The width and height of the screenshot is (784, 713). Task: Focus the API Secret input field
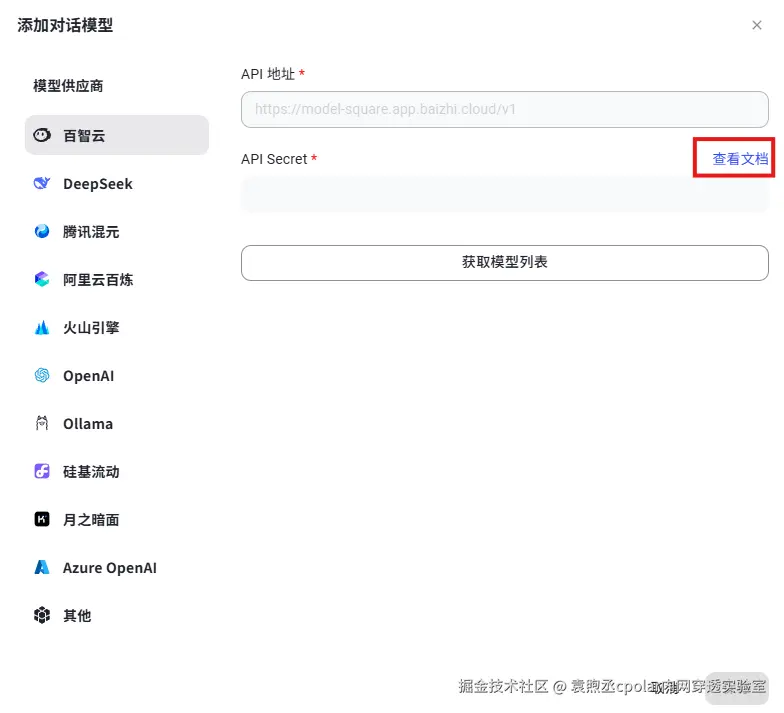pyautogui.click(x=504, y=194)
